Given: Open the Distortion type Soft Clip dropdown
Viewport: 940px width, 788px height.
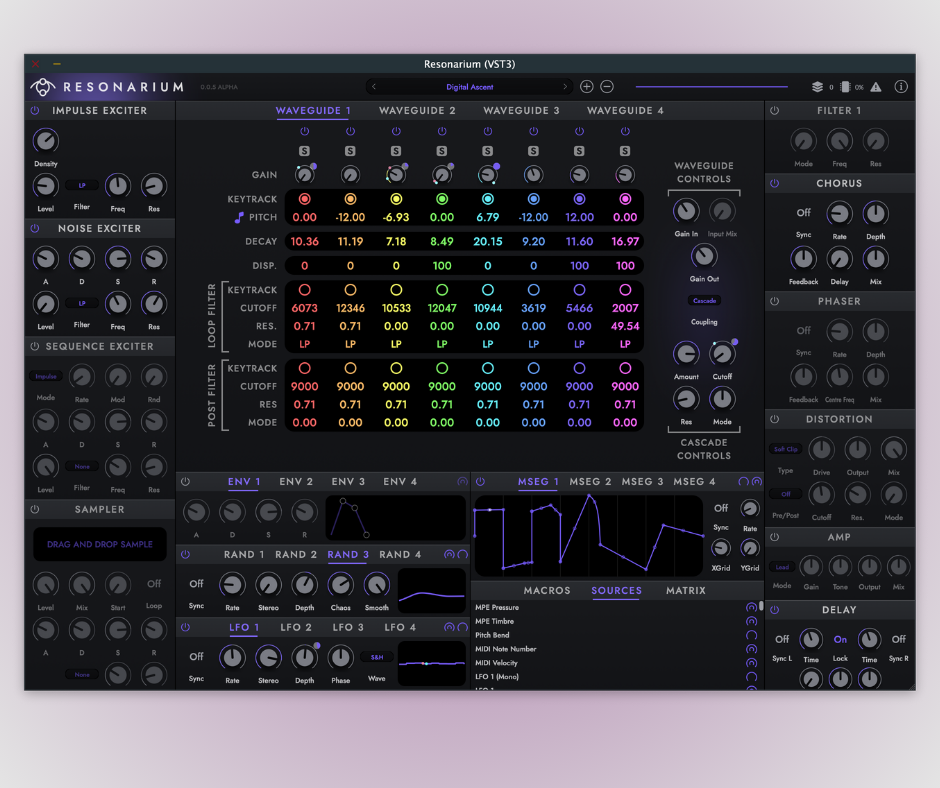Looking at the screenshot, I should (x=785, y=450).
